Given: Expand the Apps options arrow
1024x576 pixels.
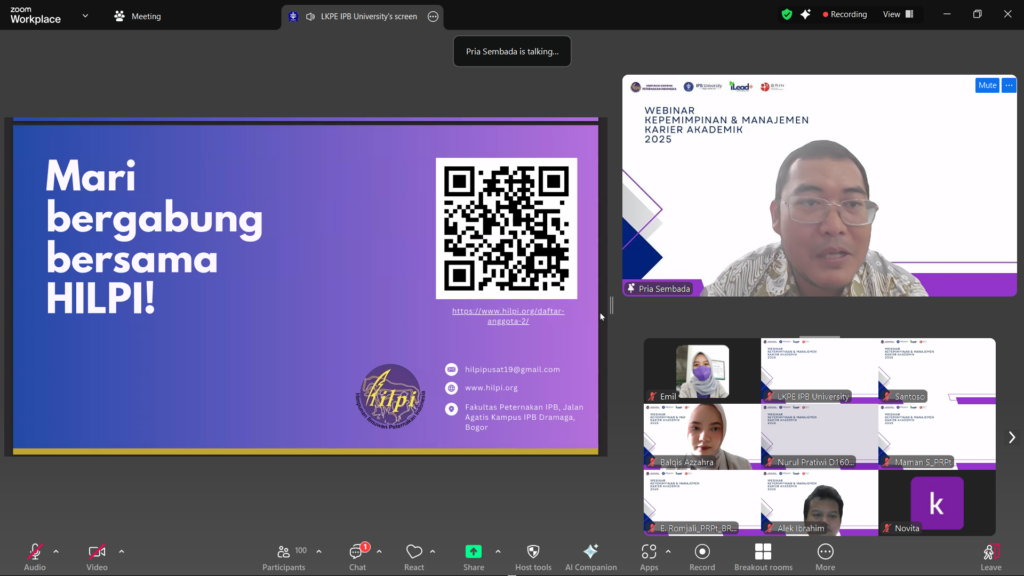Looking at the screenshot, I should 668,552.
